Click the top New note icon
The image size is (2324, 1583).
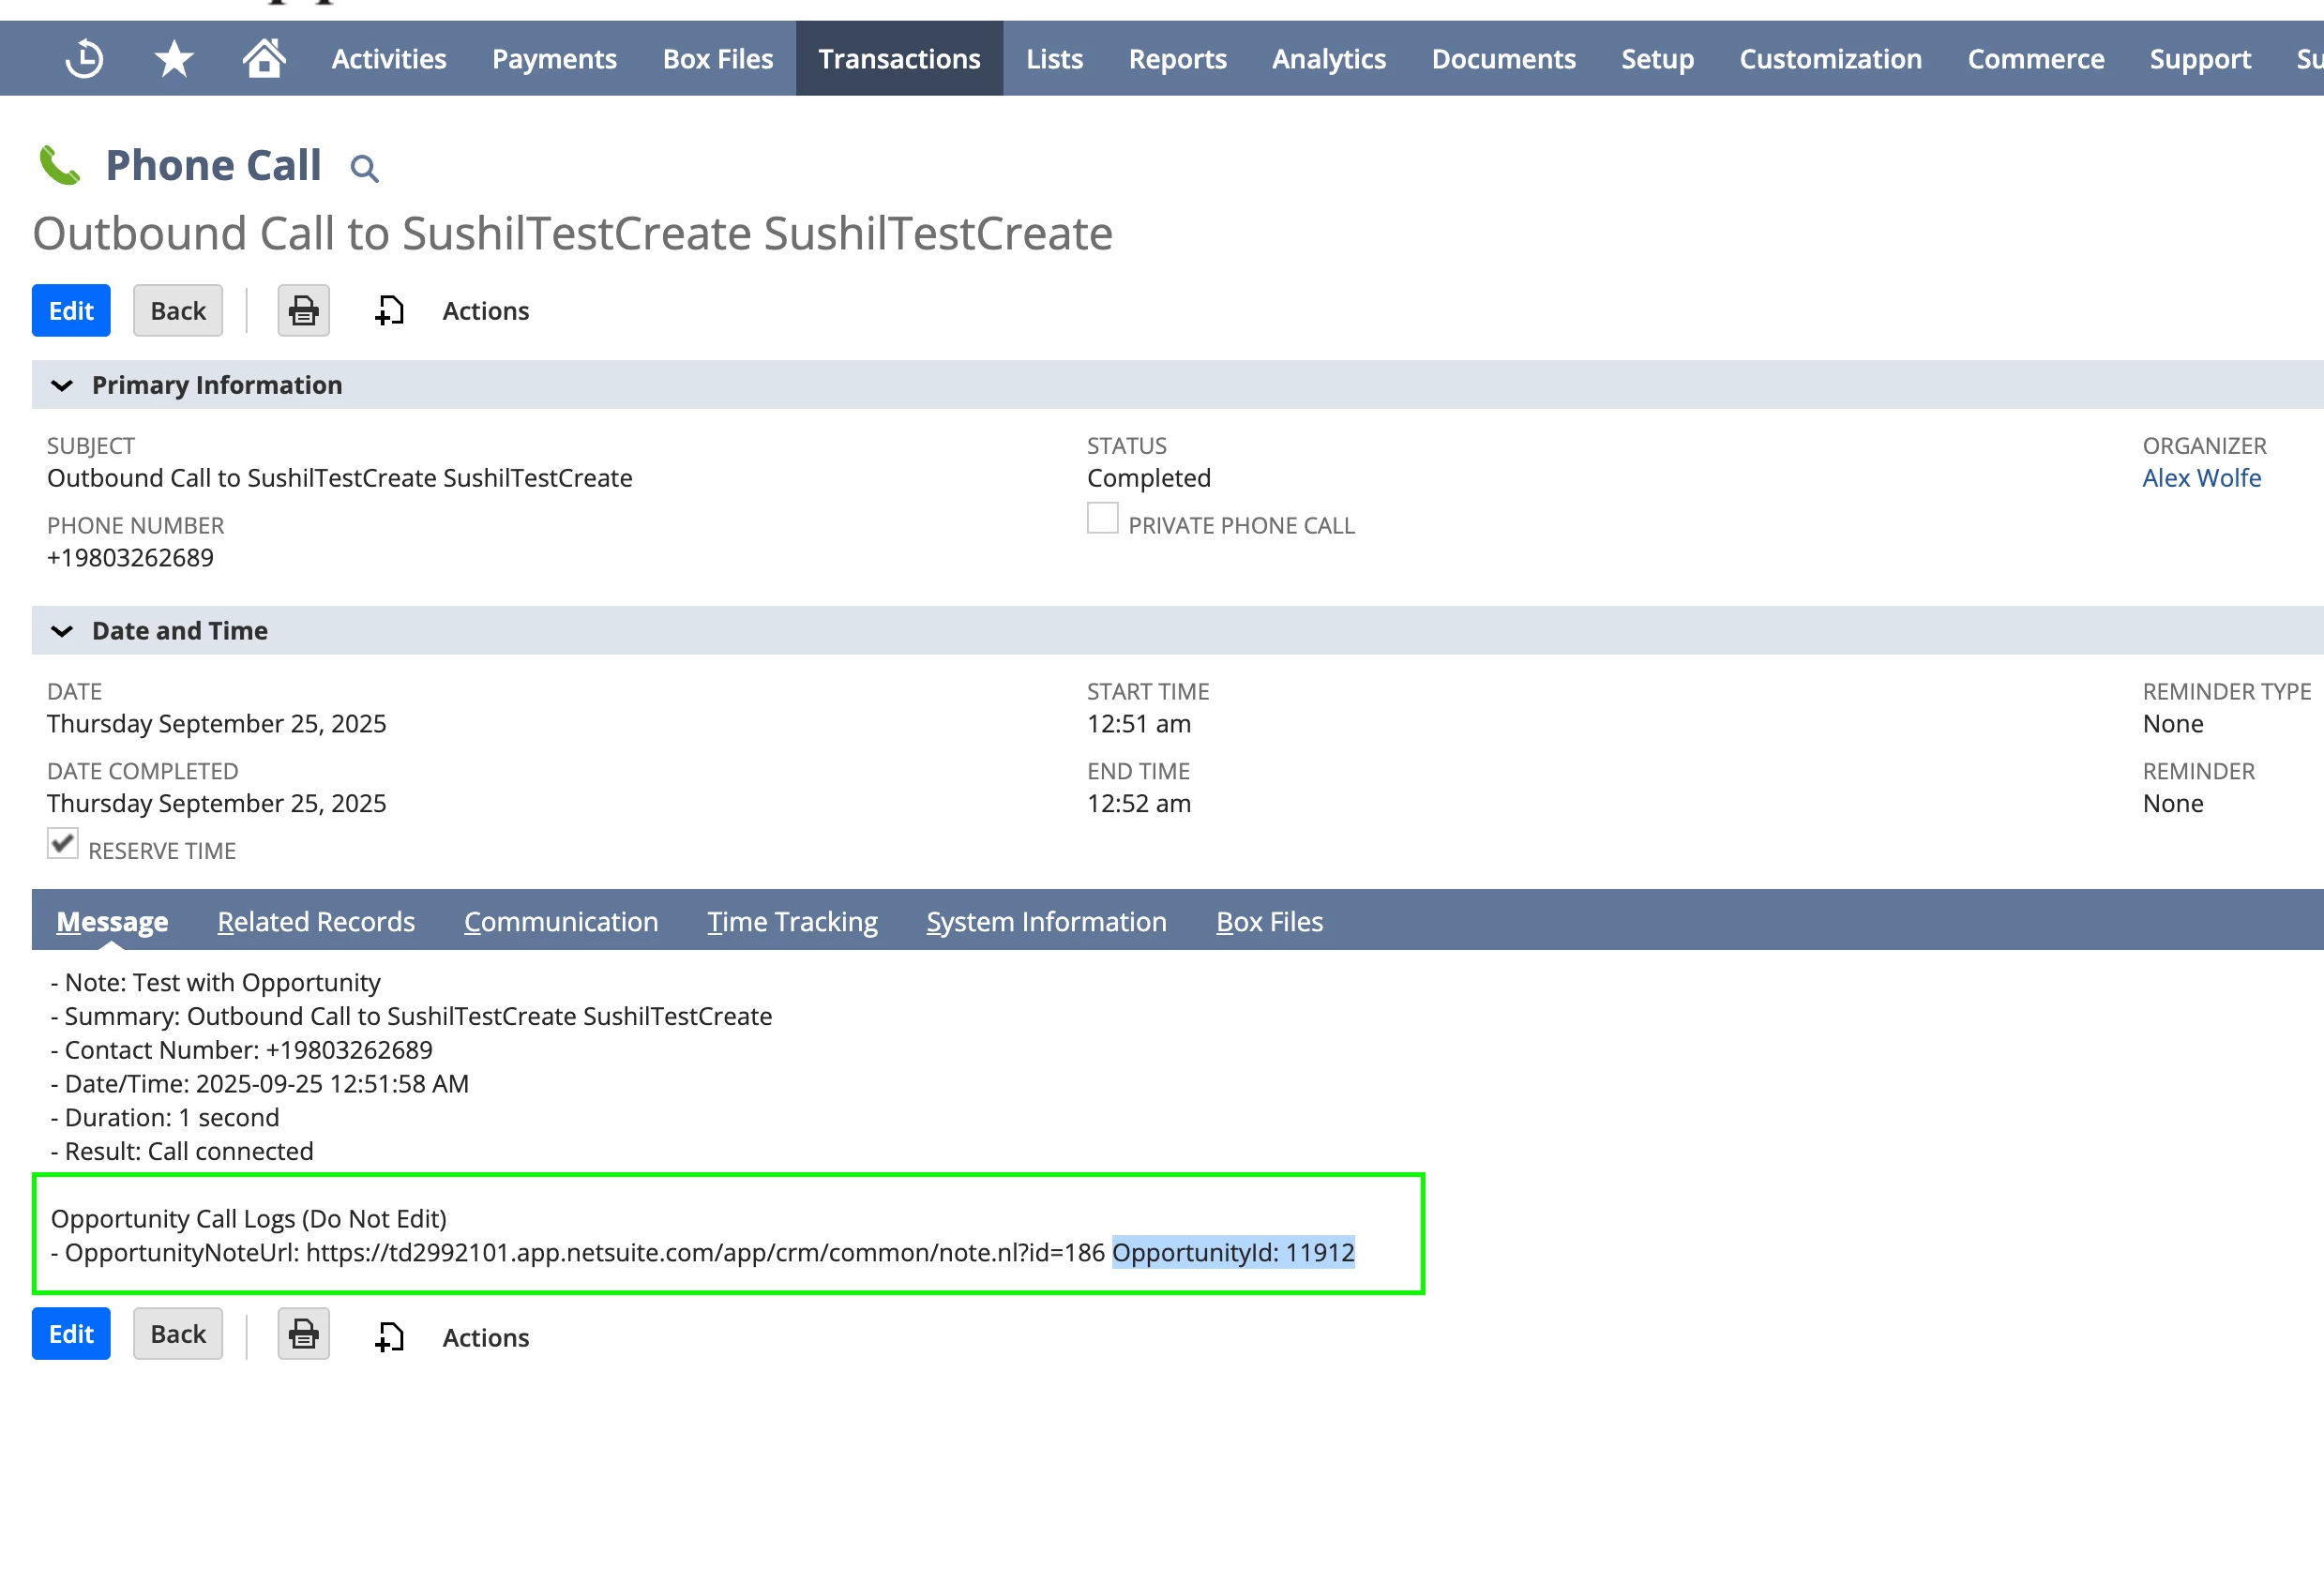pos(389,311)
